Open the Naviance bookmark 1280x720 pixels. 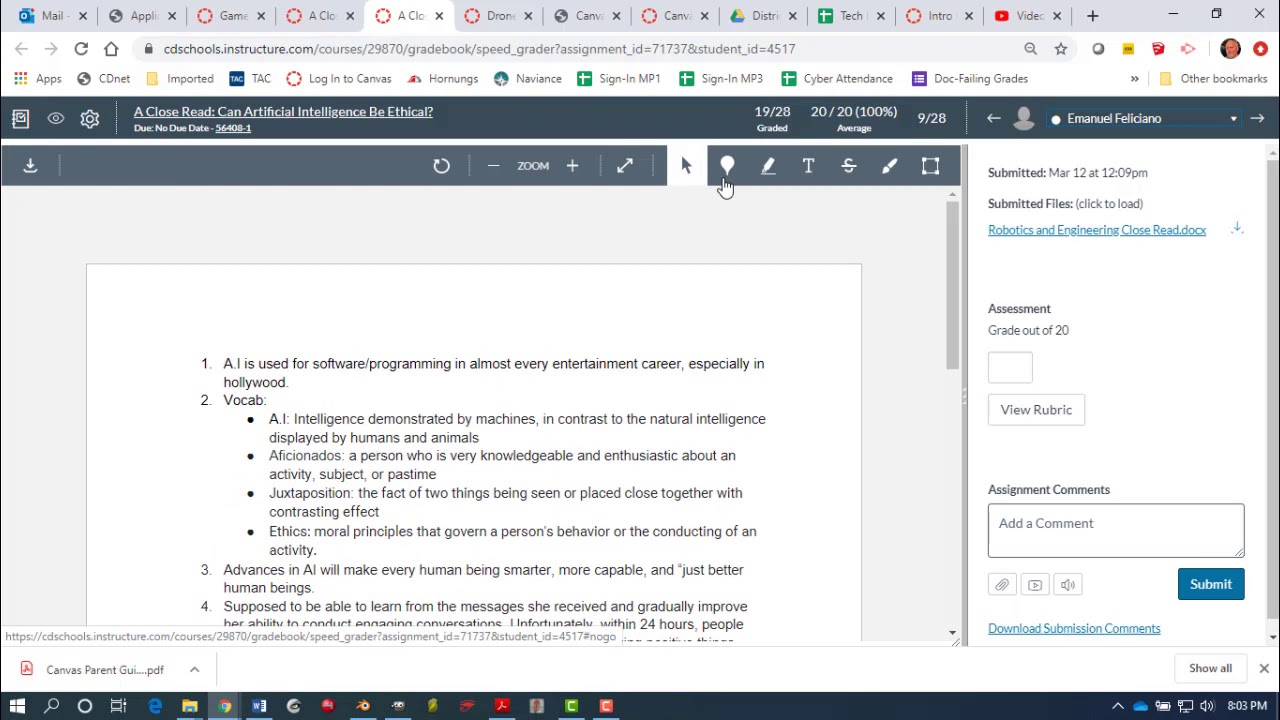click(x=528, y=79)
